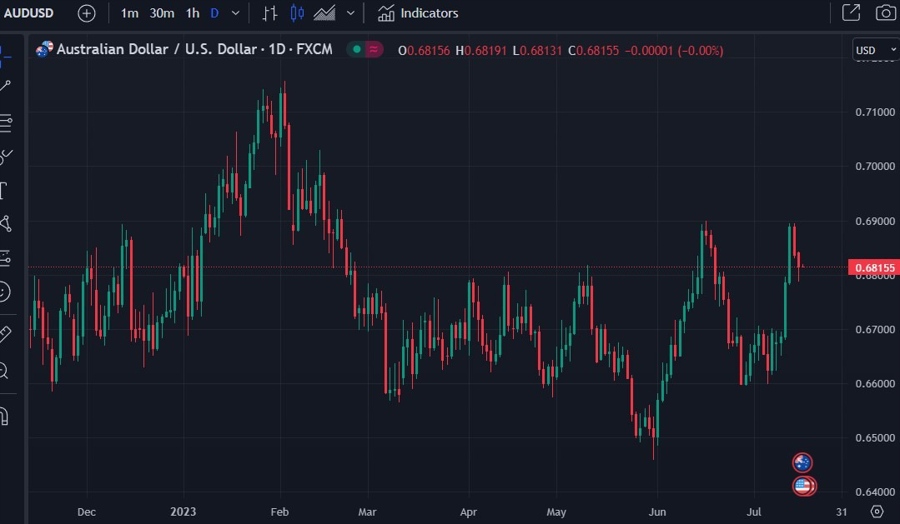Image resolution: width=900 pixels, height=524 pixels.
Task: Click the AUDUSD symbol search field
Action: click(x=29, y=13)
